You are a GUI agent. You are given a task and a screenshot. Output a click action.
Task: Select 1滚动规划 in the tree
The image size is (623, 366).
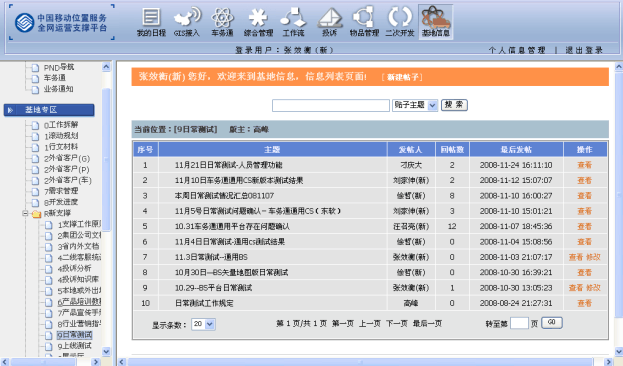[61, 136]
